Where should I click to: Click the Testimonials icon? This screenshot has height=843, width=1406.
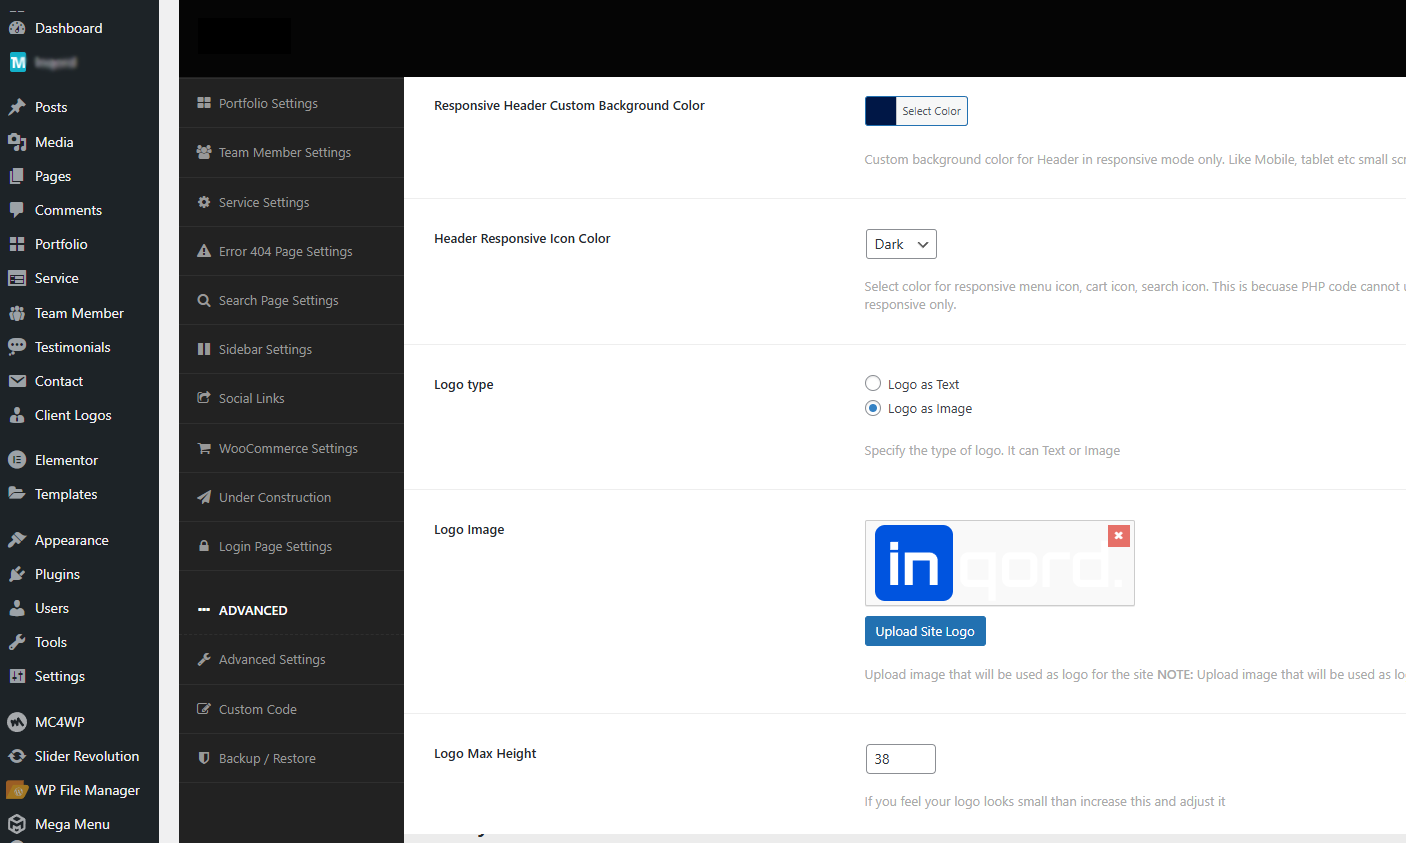[x=17, y=347]
